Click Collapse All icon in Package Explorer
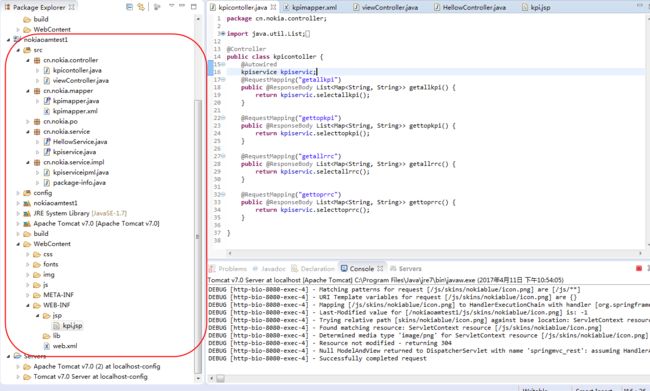This screenshot has width=650, height=391. coord(129,7)
